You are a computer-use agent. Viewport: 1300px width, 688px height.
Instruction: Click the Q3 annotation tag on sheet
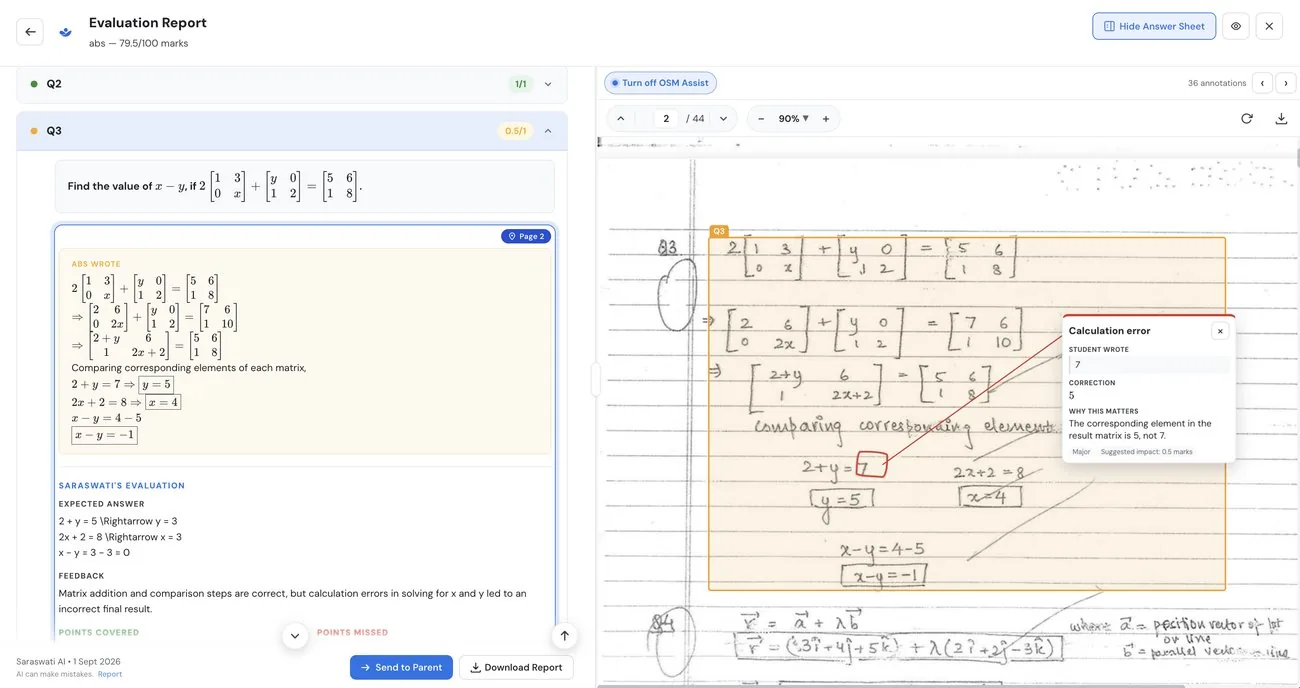pyautogui.click(x=719, y=231)
